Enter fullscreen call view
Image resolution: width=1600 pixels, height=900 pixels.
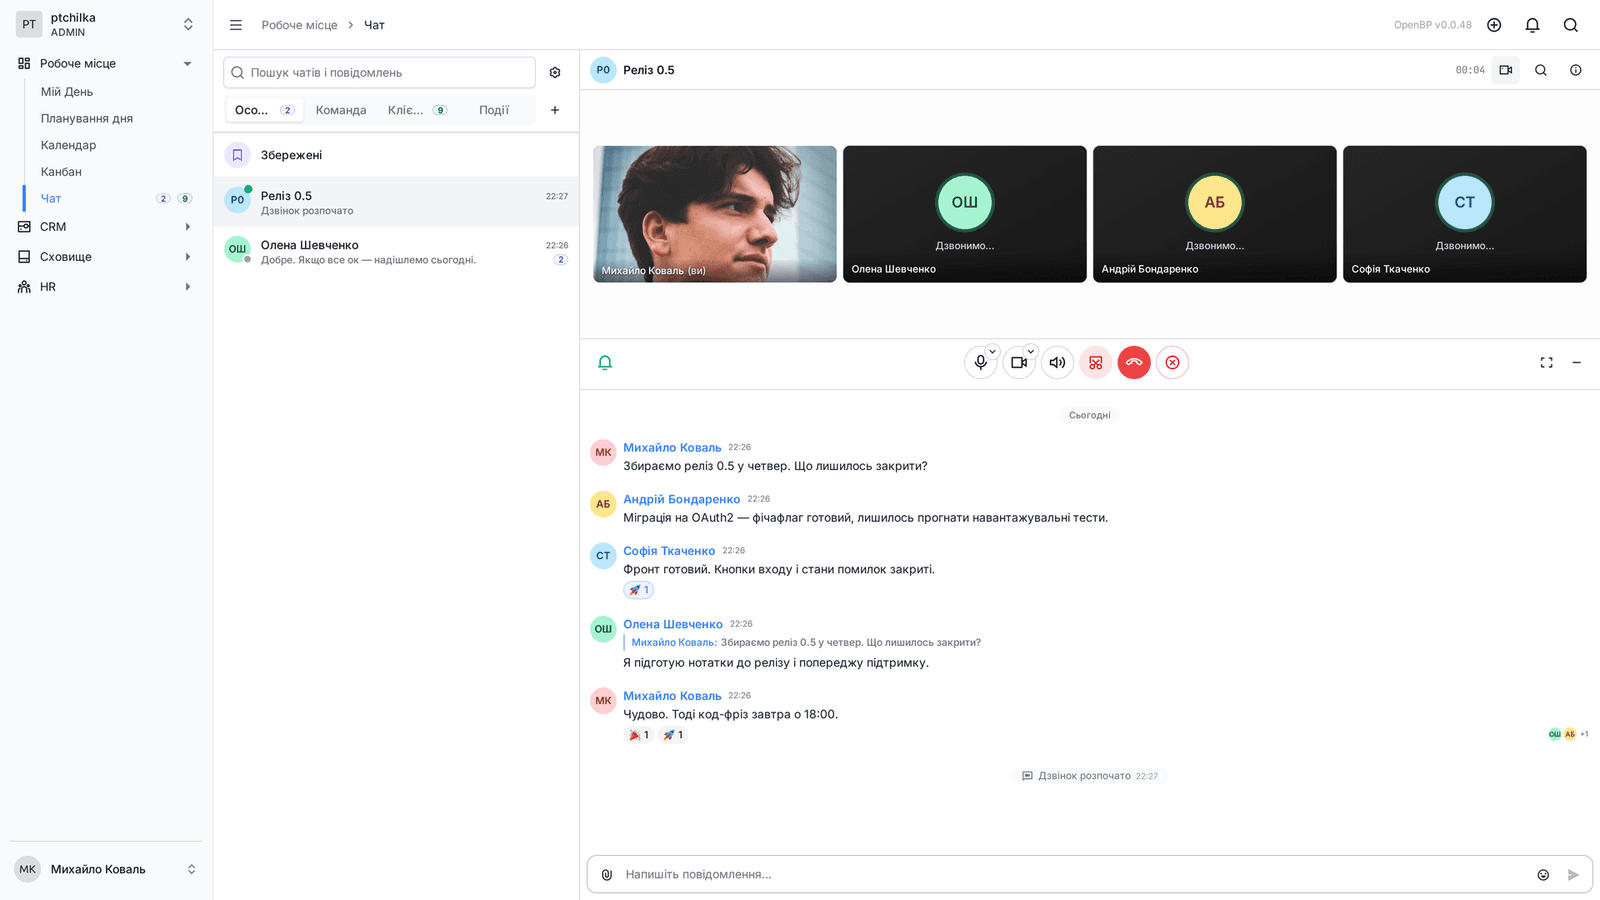[1546, 363]
